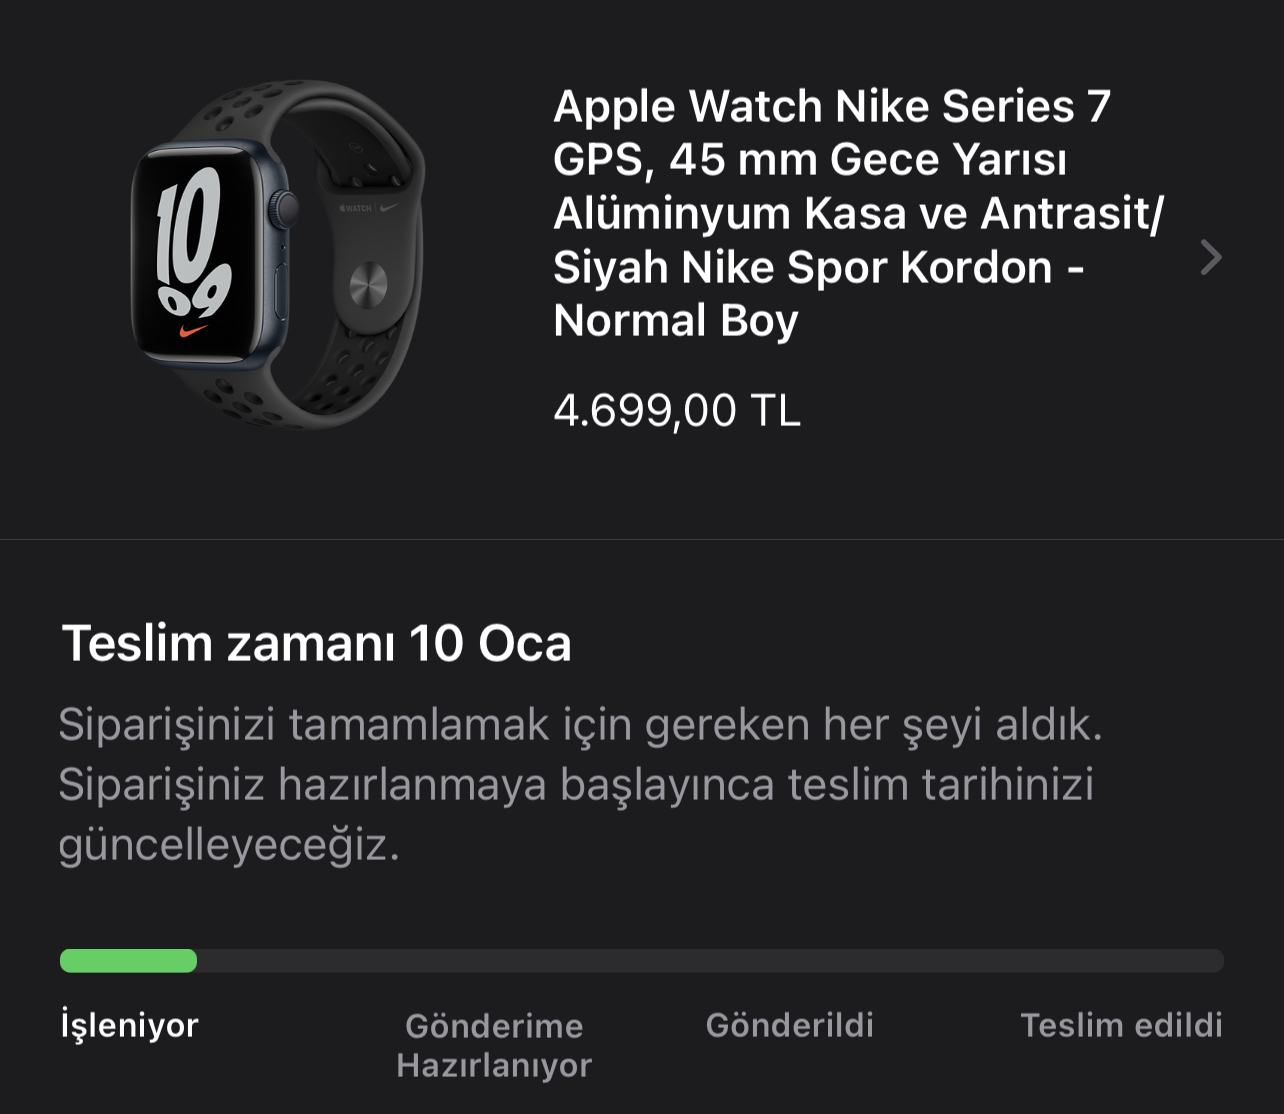1284x1114 pixels.
Task: Select the Gönderime Hazırlanıyor stage label
Action: (494, 1045)
